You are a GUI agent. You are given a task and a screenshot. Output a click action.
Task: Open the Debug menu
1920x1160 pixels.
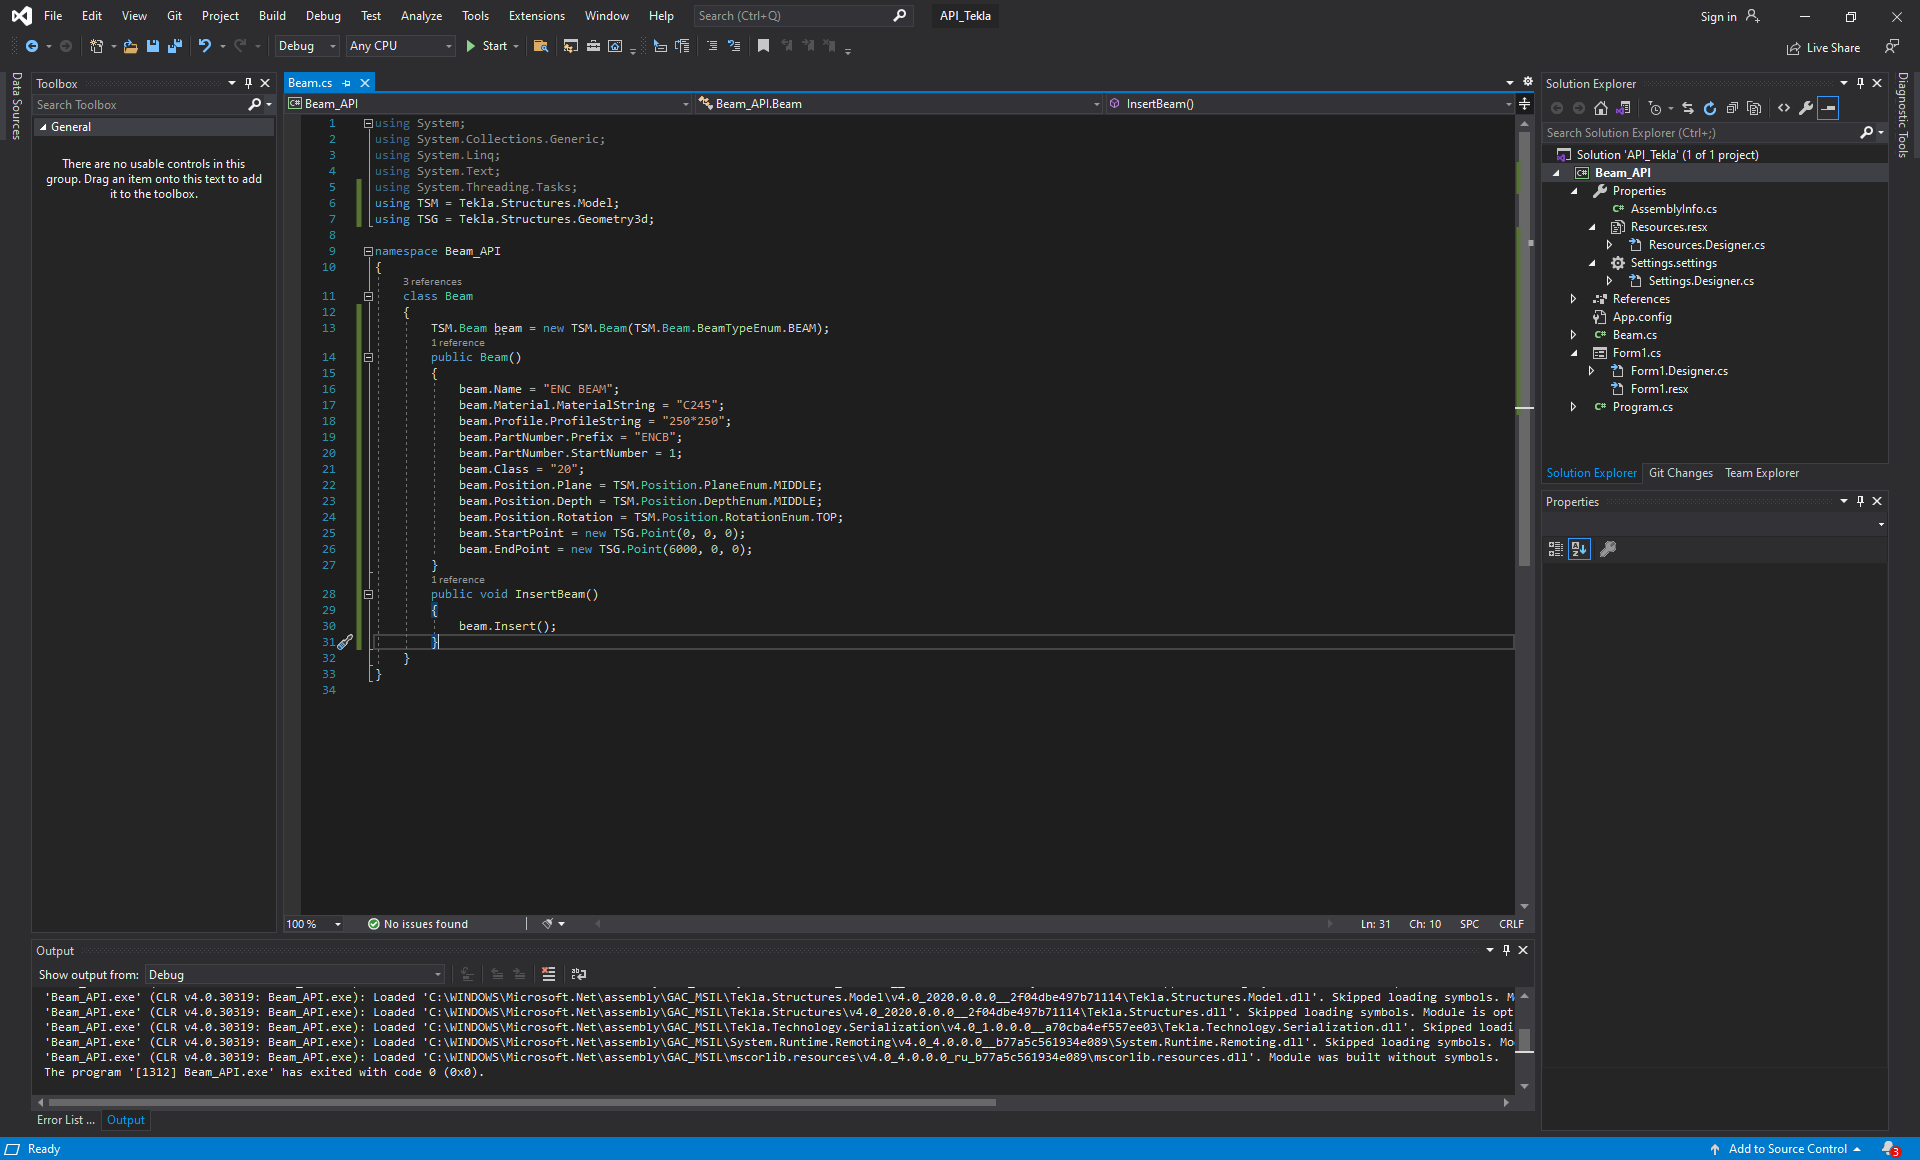[322, 15]
